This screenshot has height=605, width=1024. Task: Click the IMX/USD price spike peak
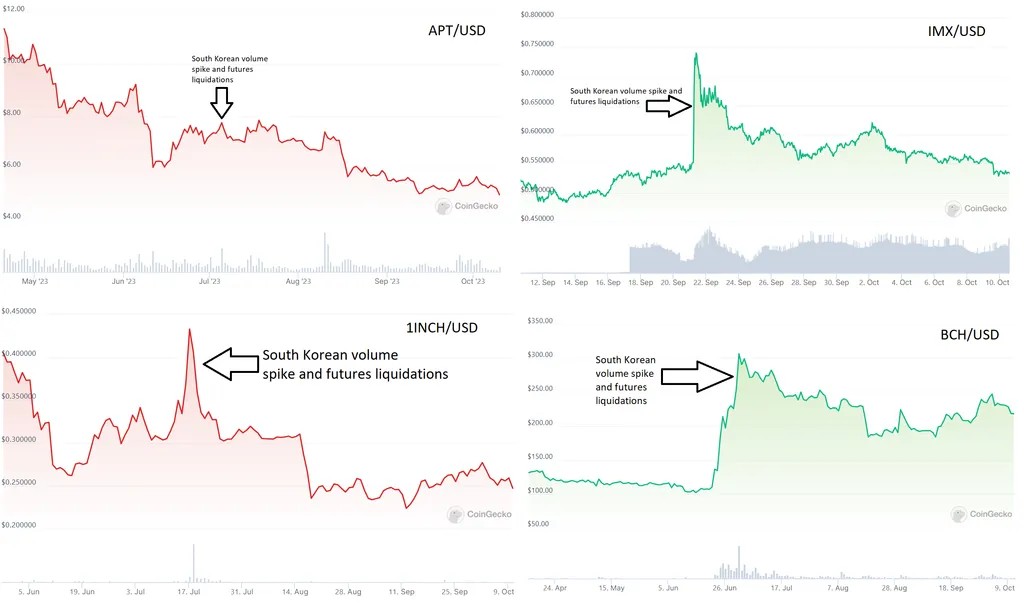click(x=696, y=54)
